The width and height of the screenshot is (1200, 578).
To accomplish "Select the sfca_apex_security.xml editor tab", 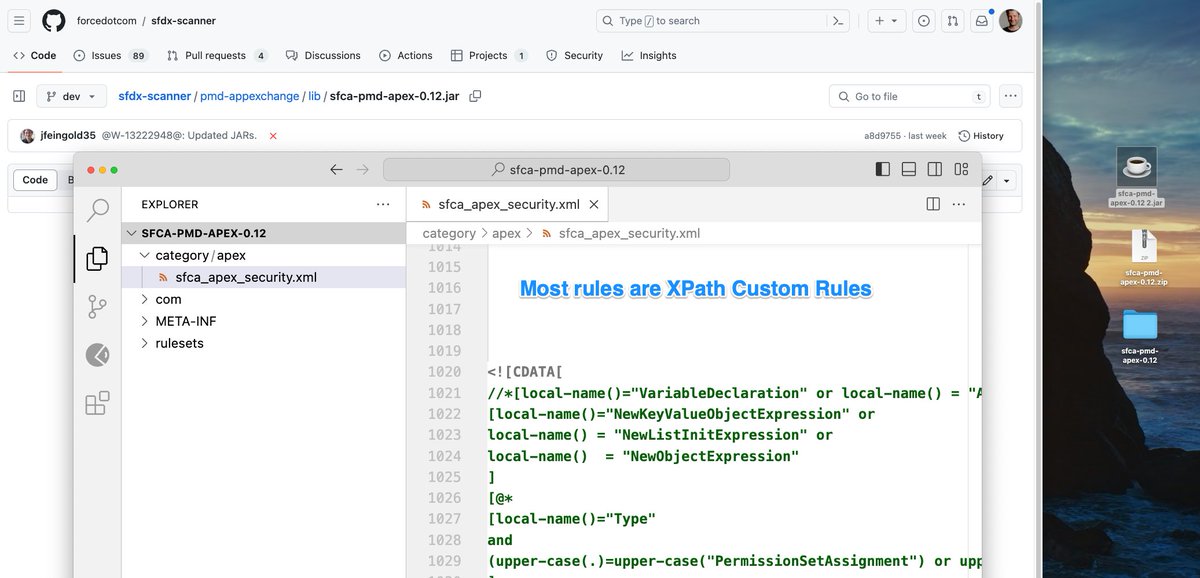I will click(x=508, y=204).
